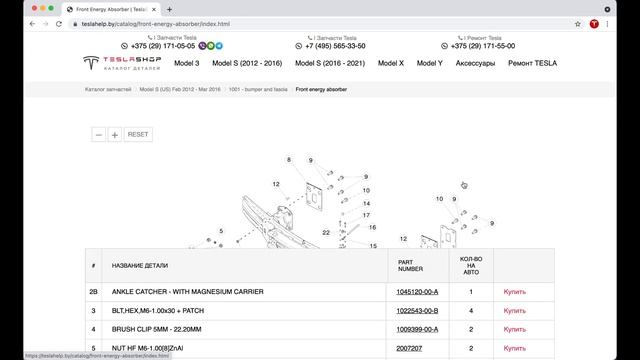This screenshot has height=360, width=640.
Task: Click the Tesla Shop logo
Action: (122, 63)
